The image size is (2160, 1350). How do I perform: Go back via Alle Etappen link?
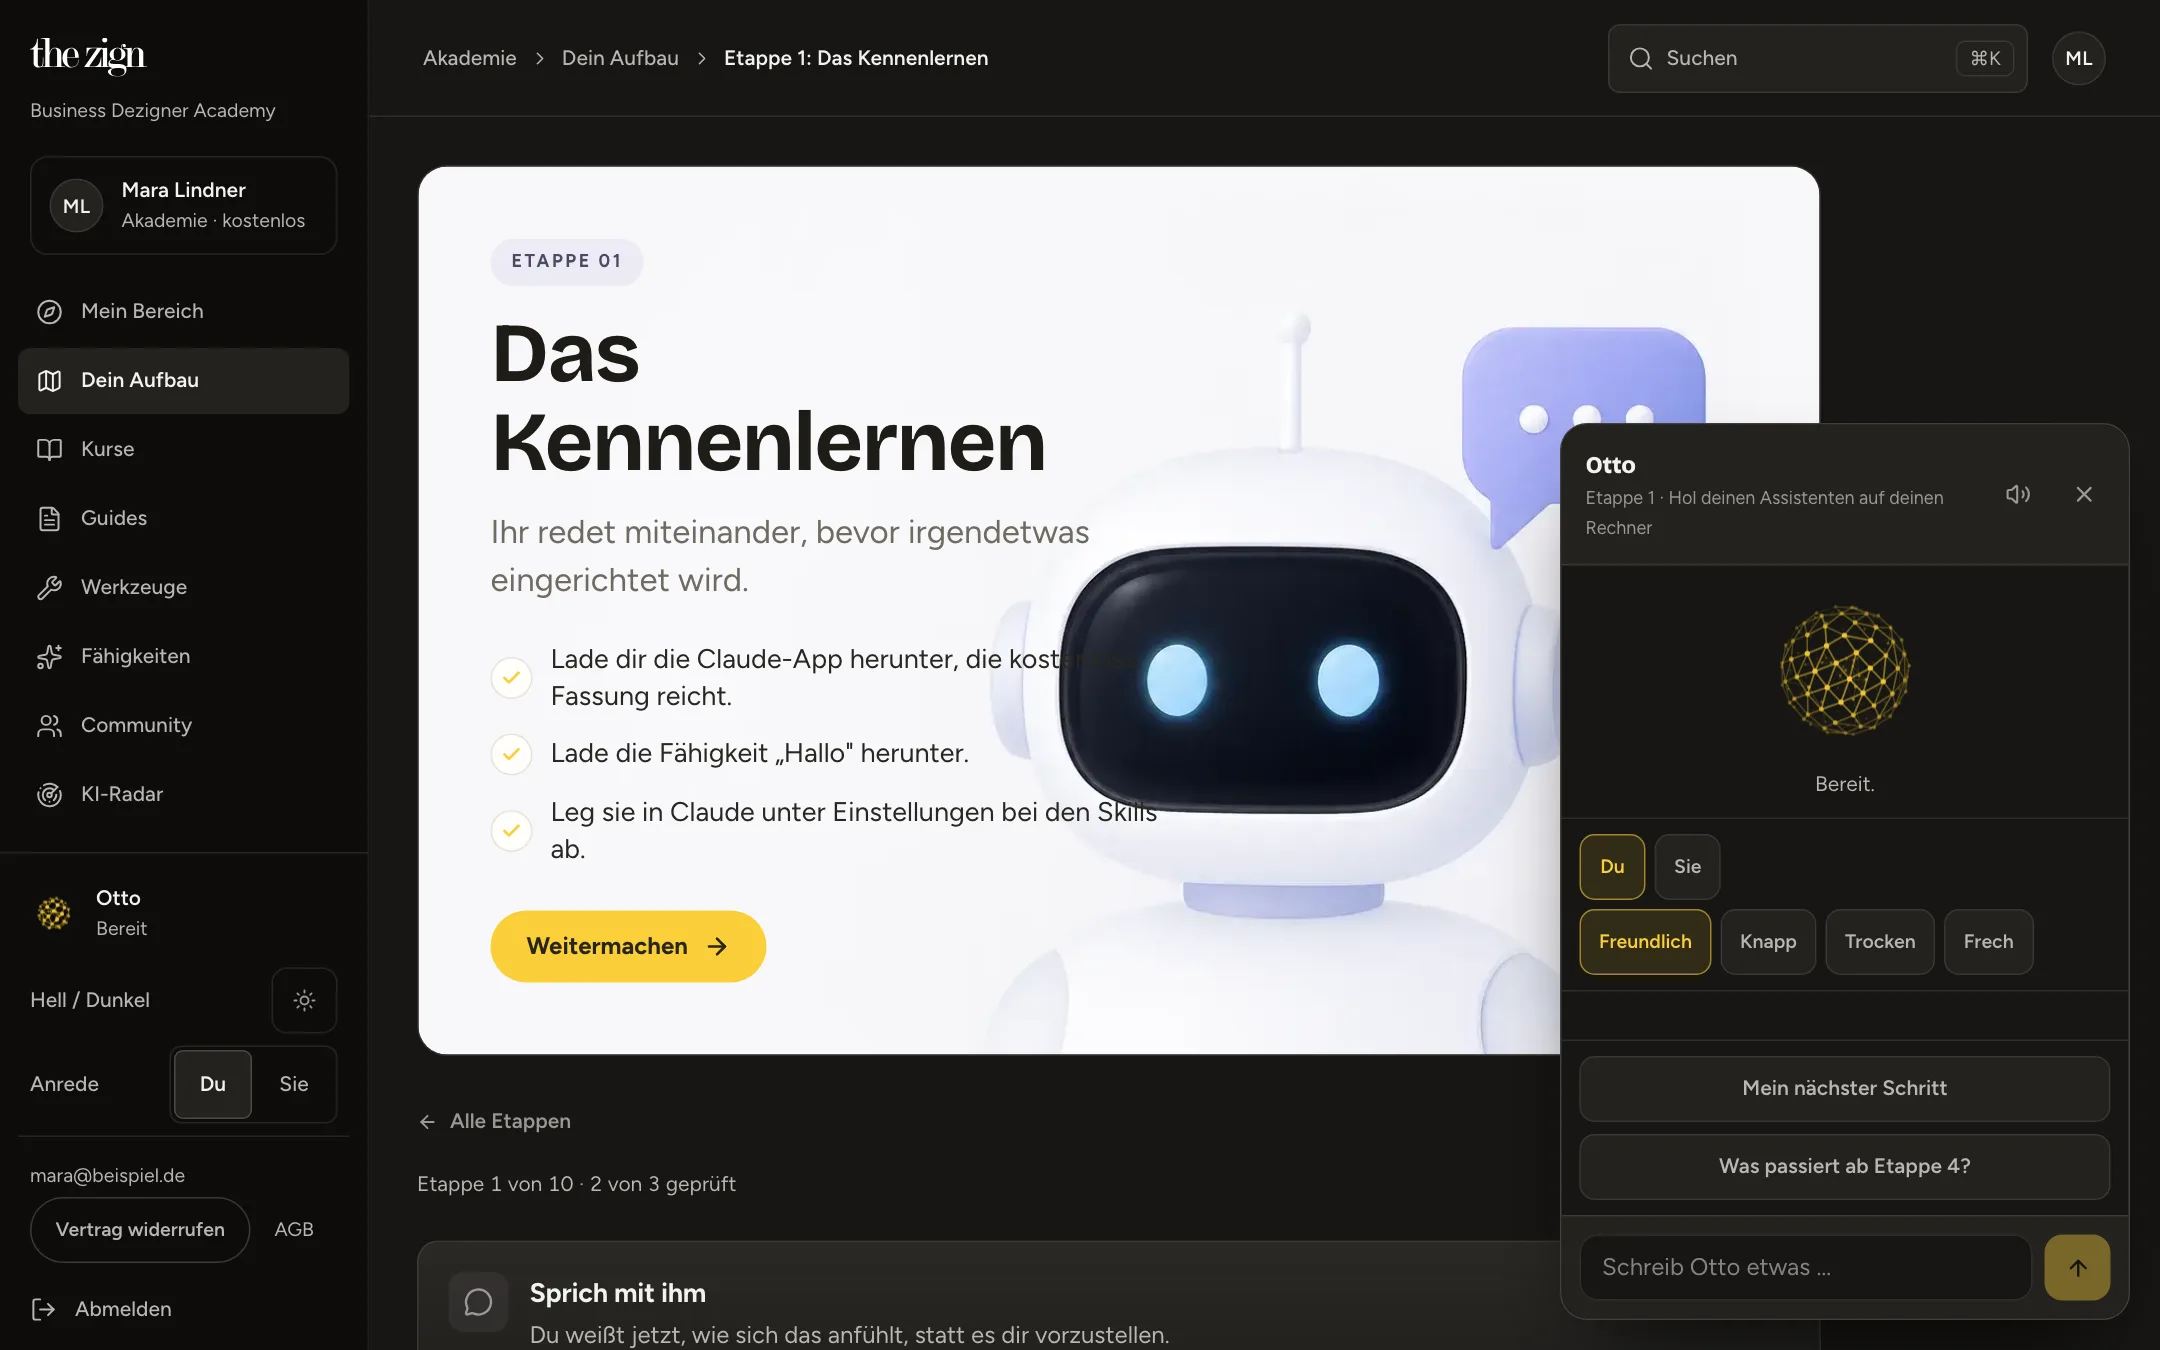[x=495, y=1121]
